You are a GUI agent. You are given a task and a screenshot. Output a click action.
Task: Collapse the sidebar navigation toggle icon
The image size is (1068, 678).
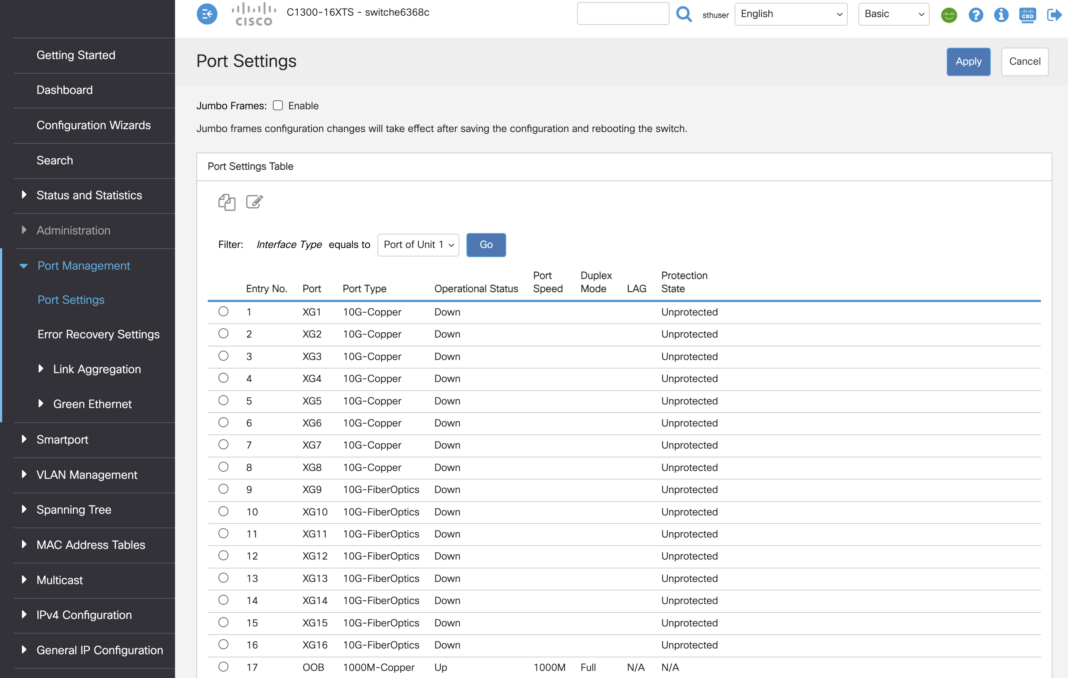pyautogui.click(x=207, y=14)
